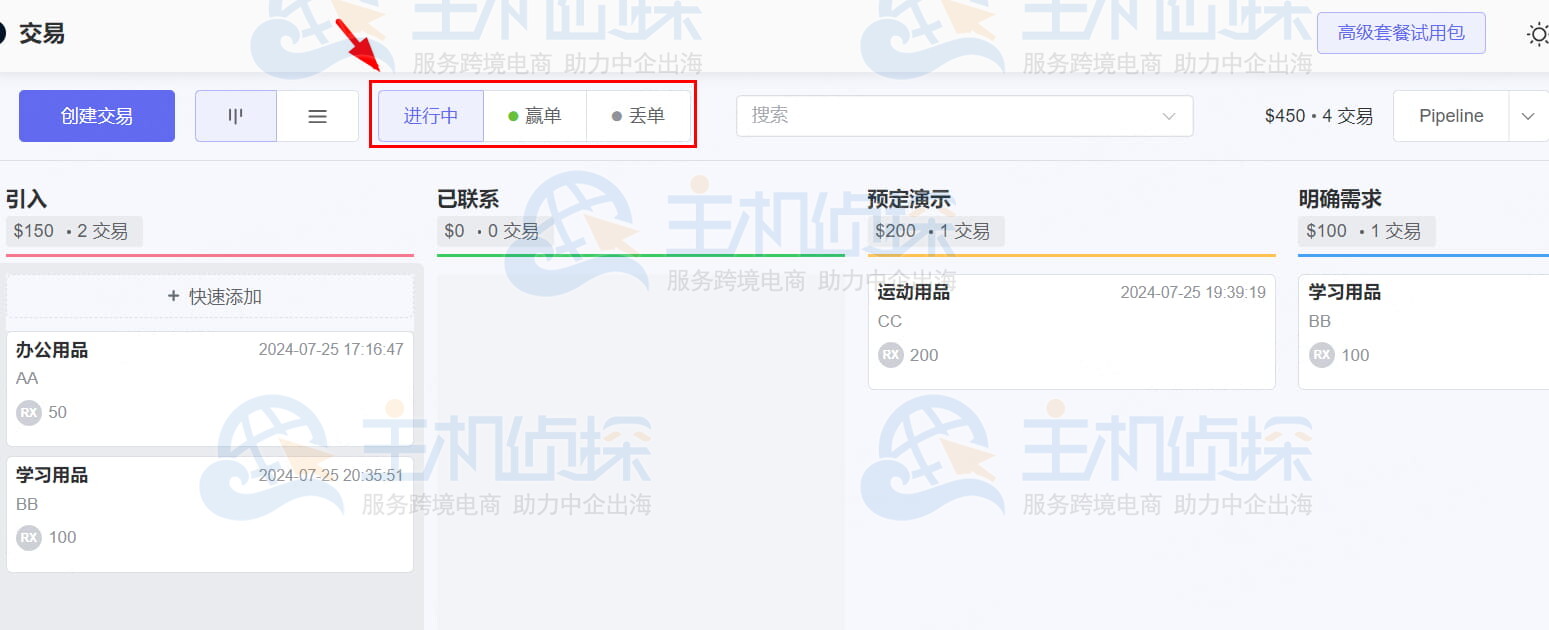
Task: Open the 高级套餐试用包 link
Action: click(x=1400, y=32)
